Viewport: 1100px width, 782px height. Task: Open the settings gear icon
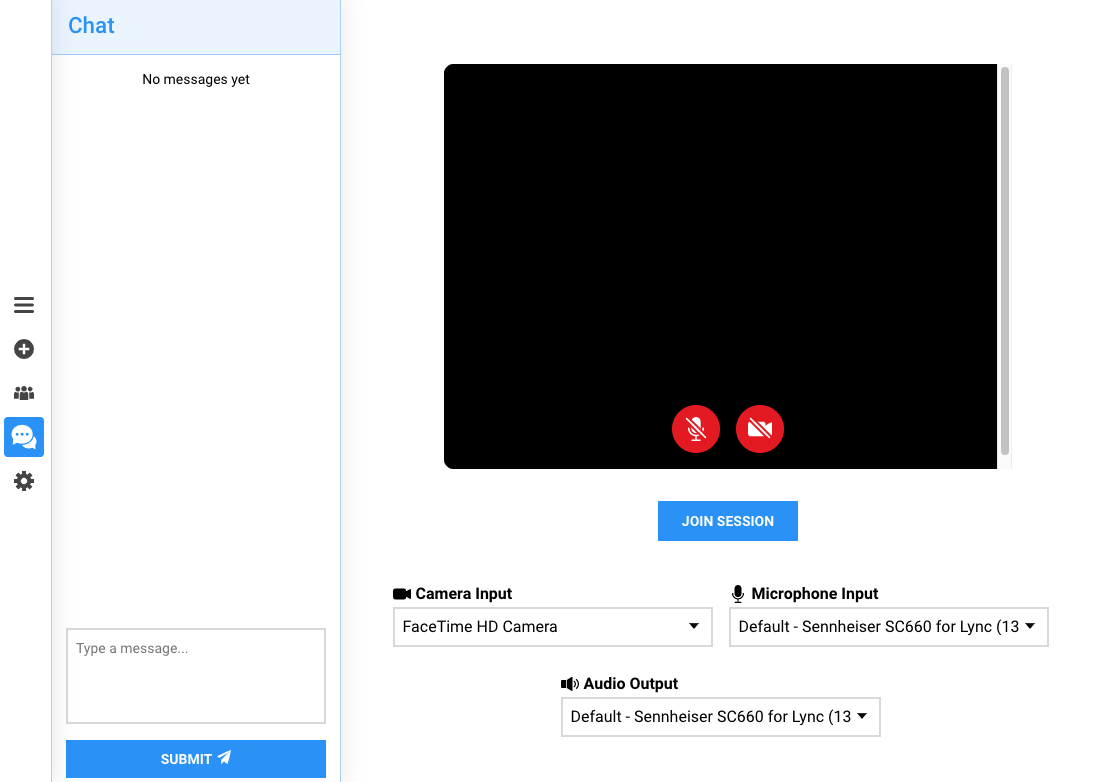[24, 481]
